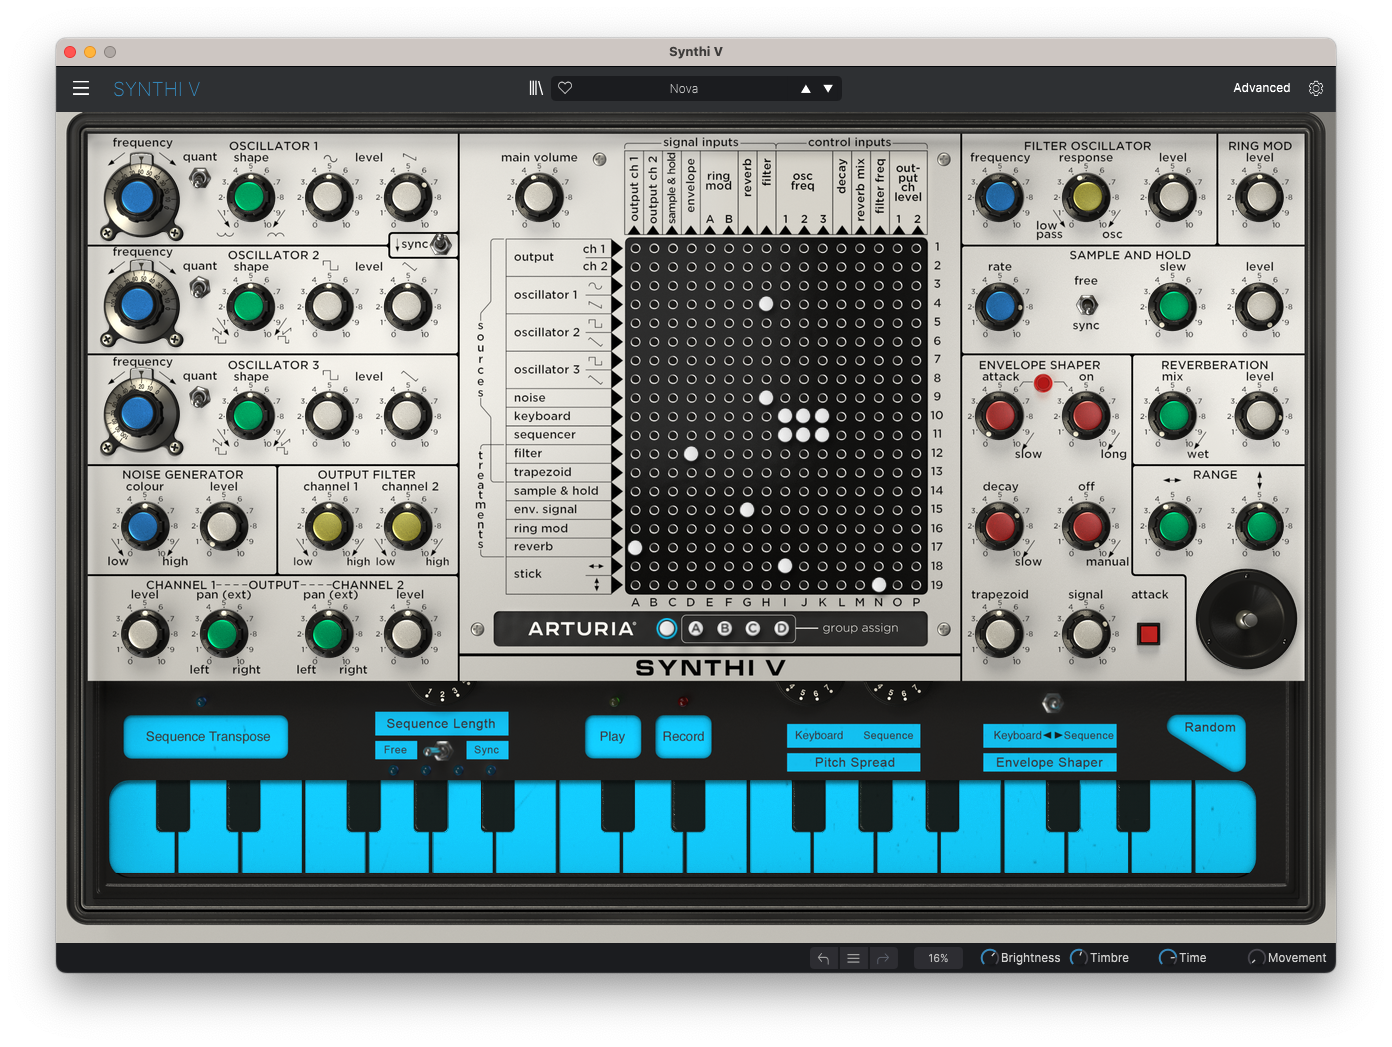
Task: Click the Ring Mod level knob
Action: pos(1260,197)
